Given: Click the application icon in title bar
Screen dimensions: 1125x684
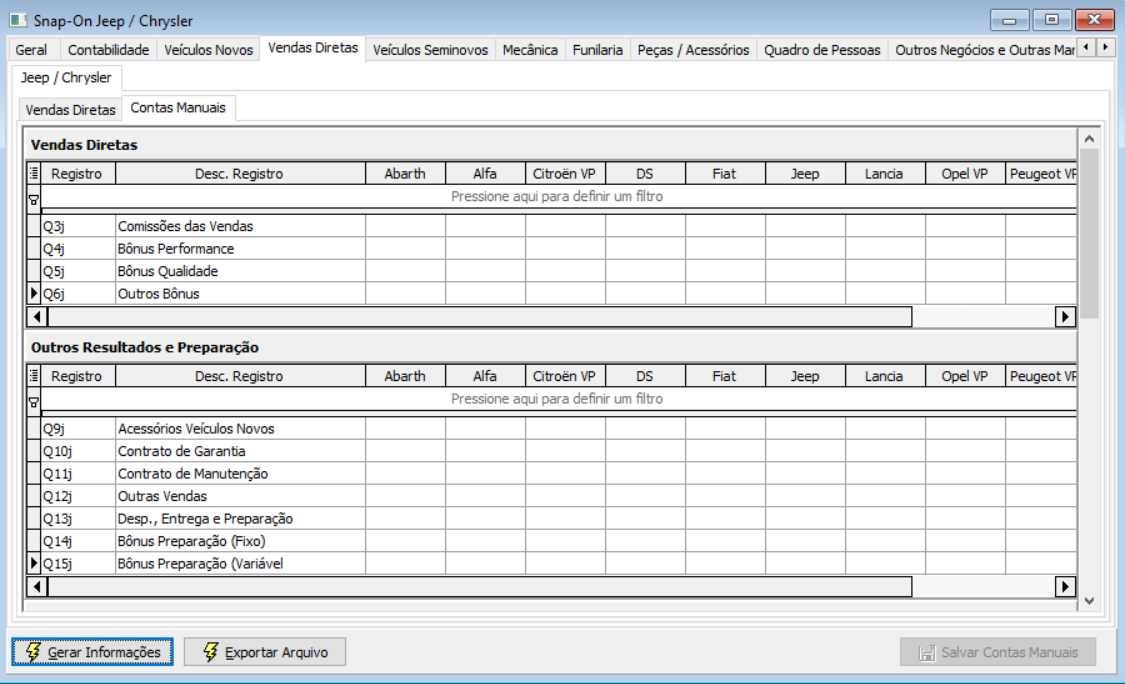Looking at the screenshot, I should point(18,20).
